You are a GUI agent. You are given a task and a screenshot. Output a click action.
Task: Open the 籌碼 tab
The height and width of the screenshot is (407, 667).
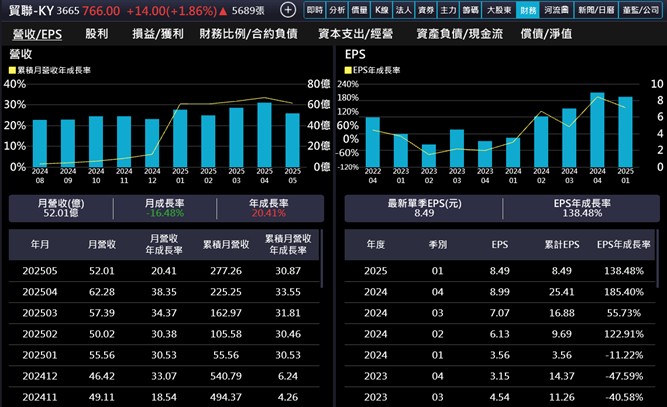[470, 10]
